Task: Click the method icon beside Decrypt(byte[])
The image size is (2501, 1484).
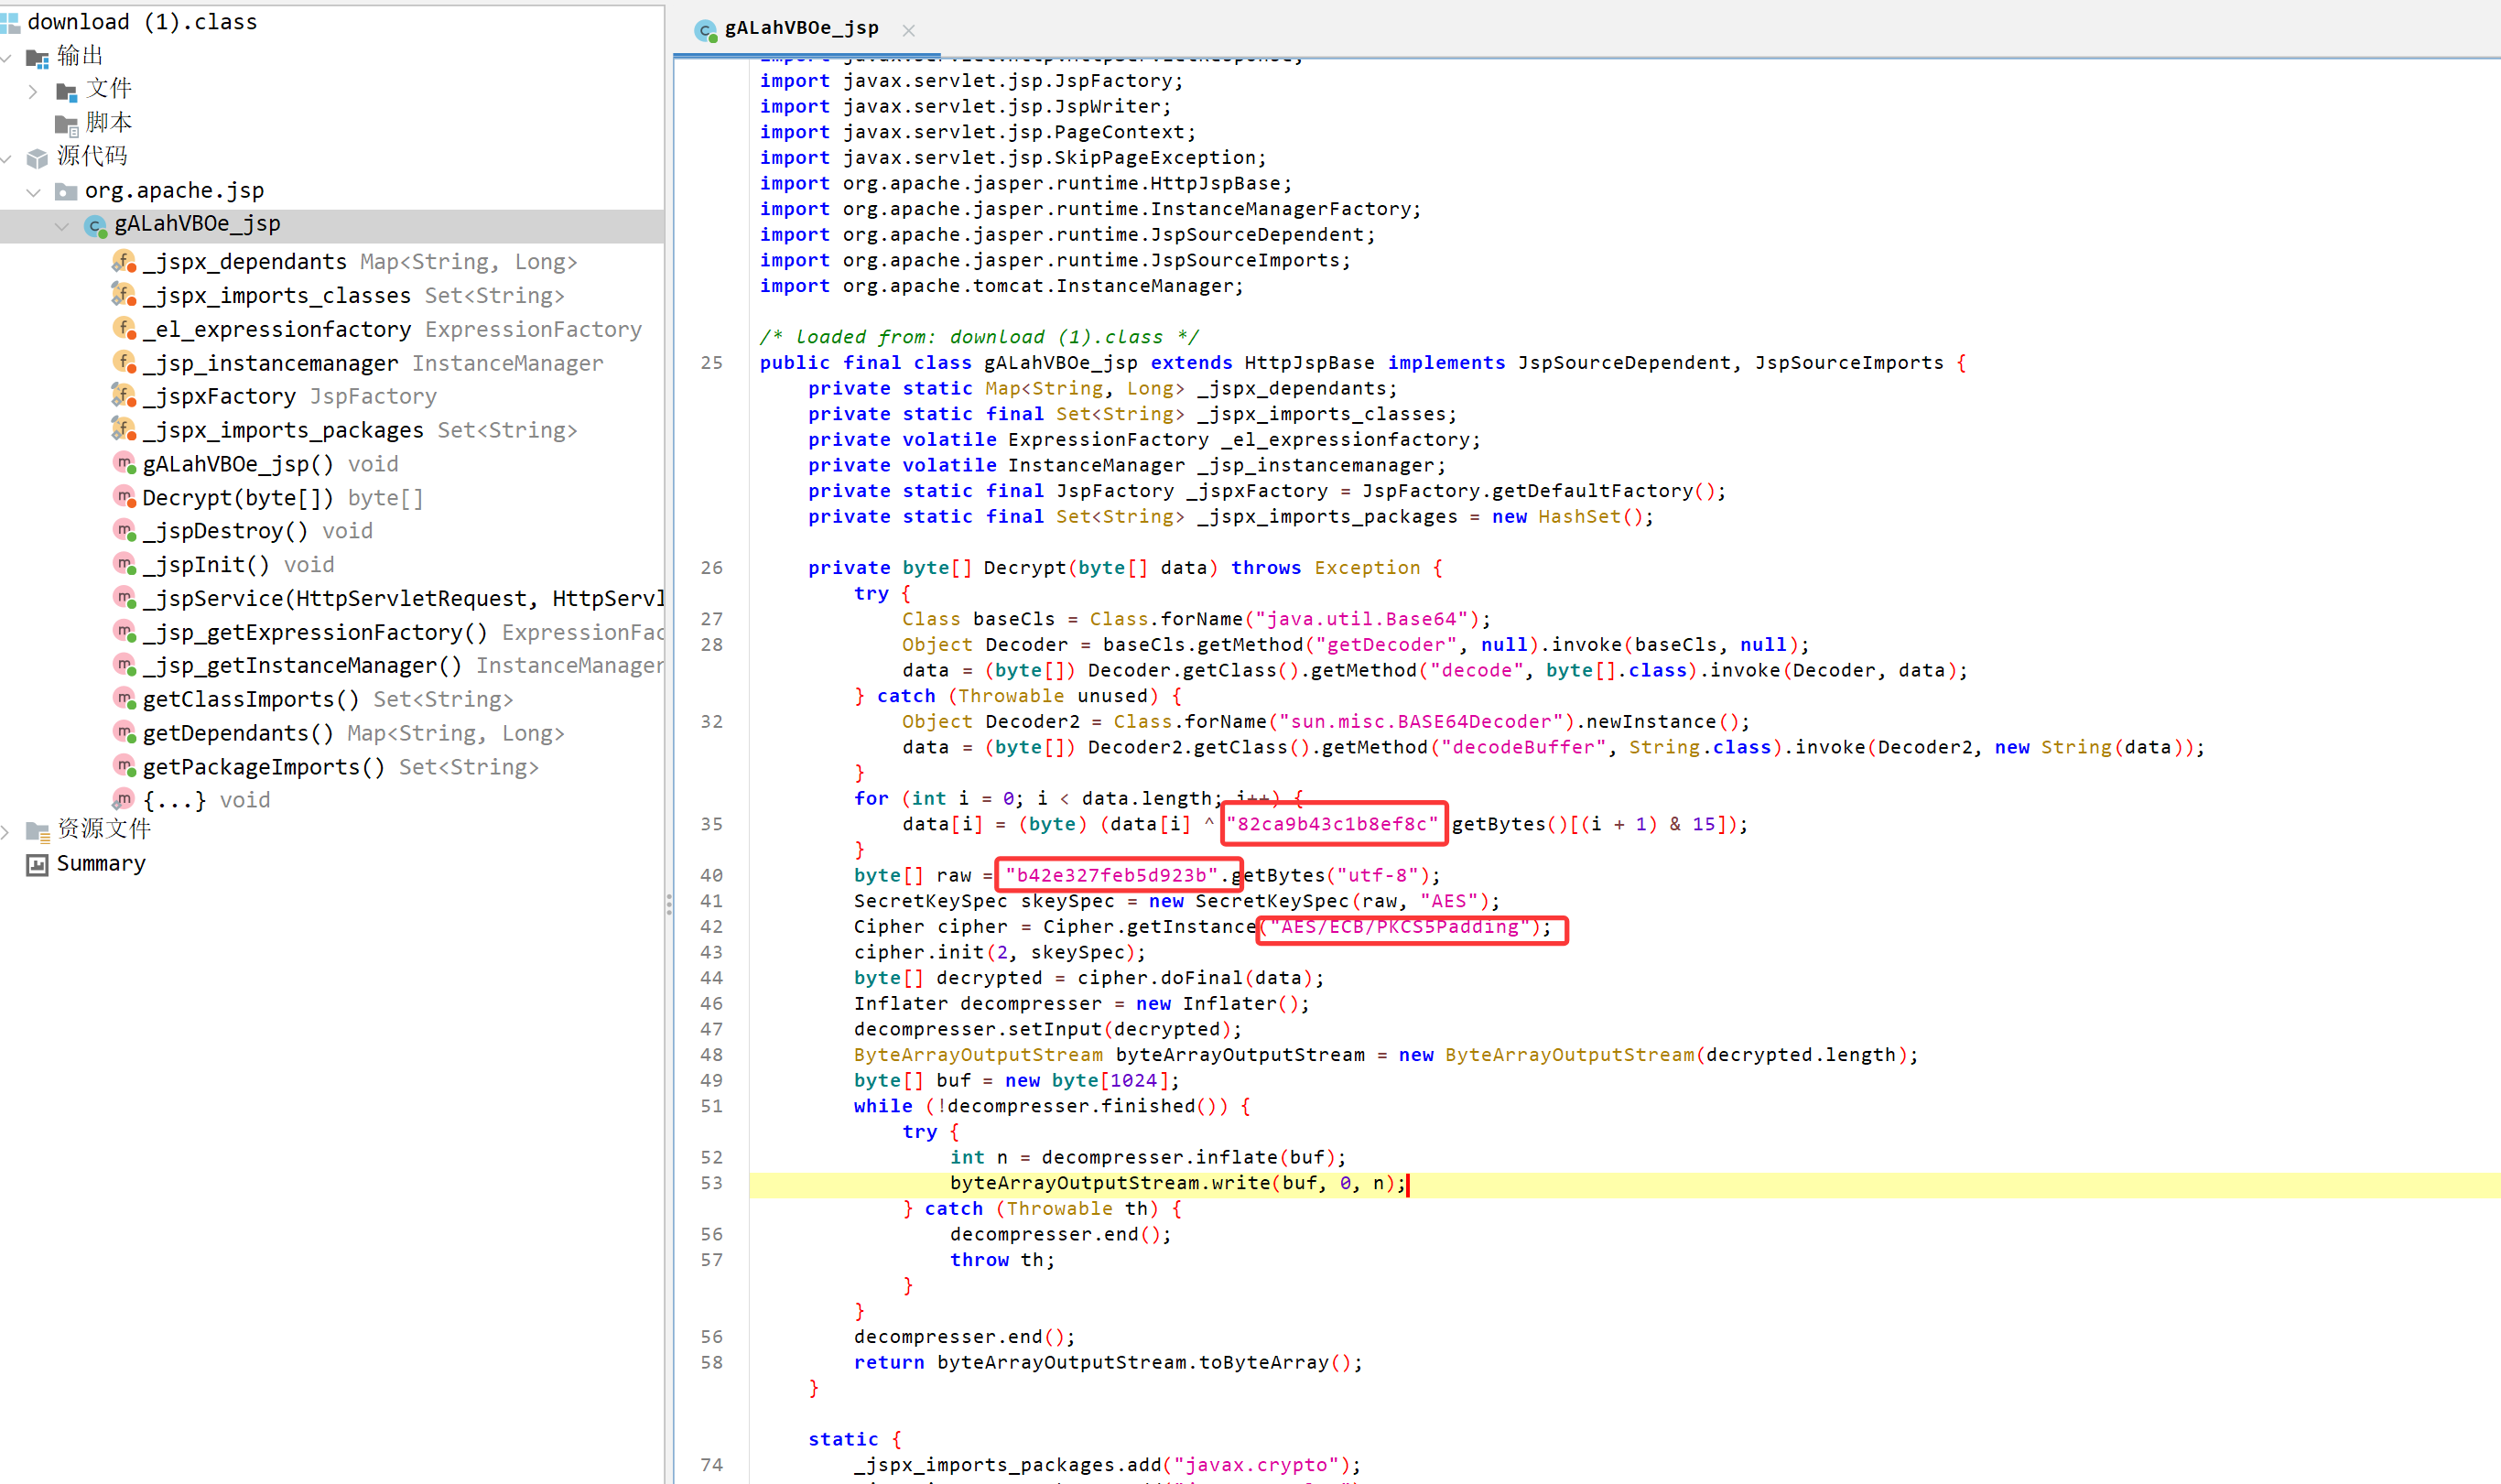Action: (124, 497)
